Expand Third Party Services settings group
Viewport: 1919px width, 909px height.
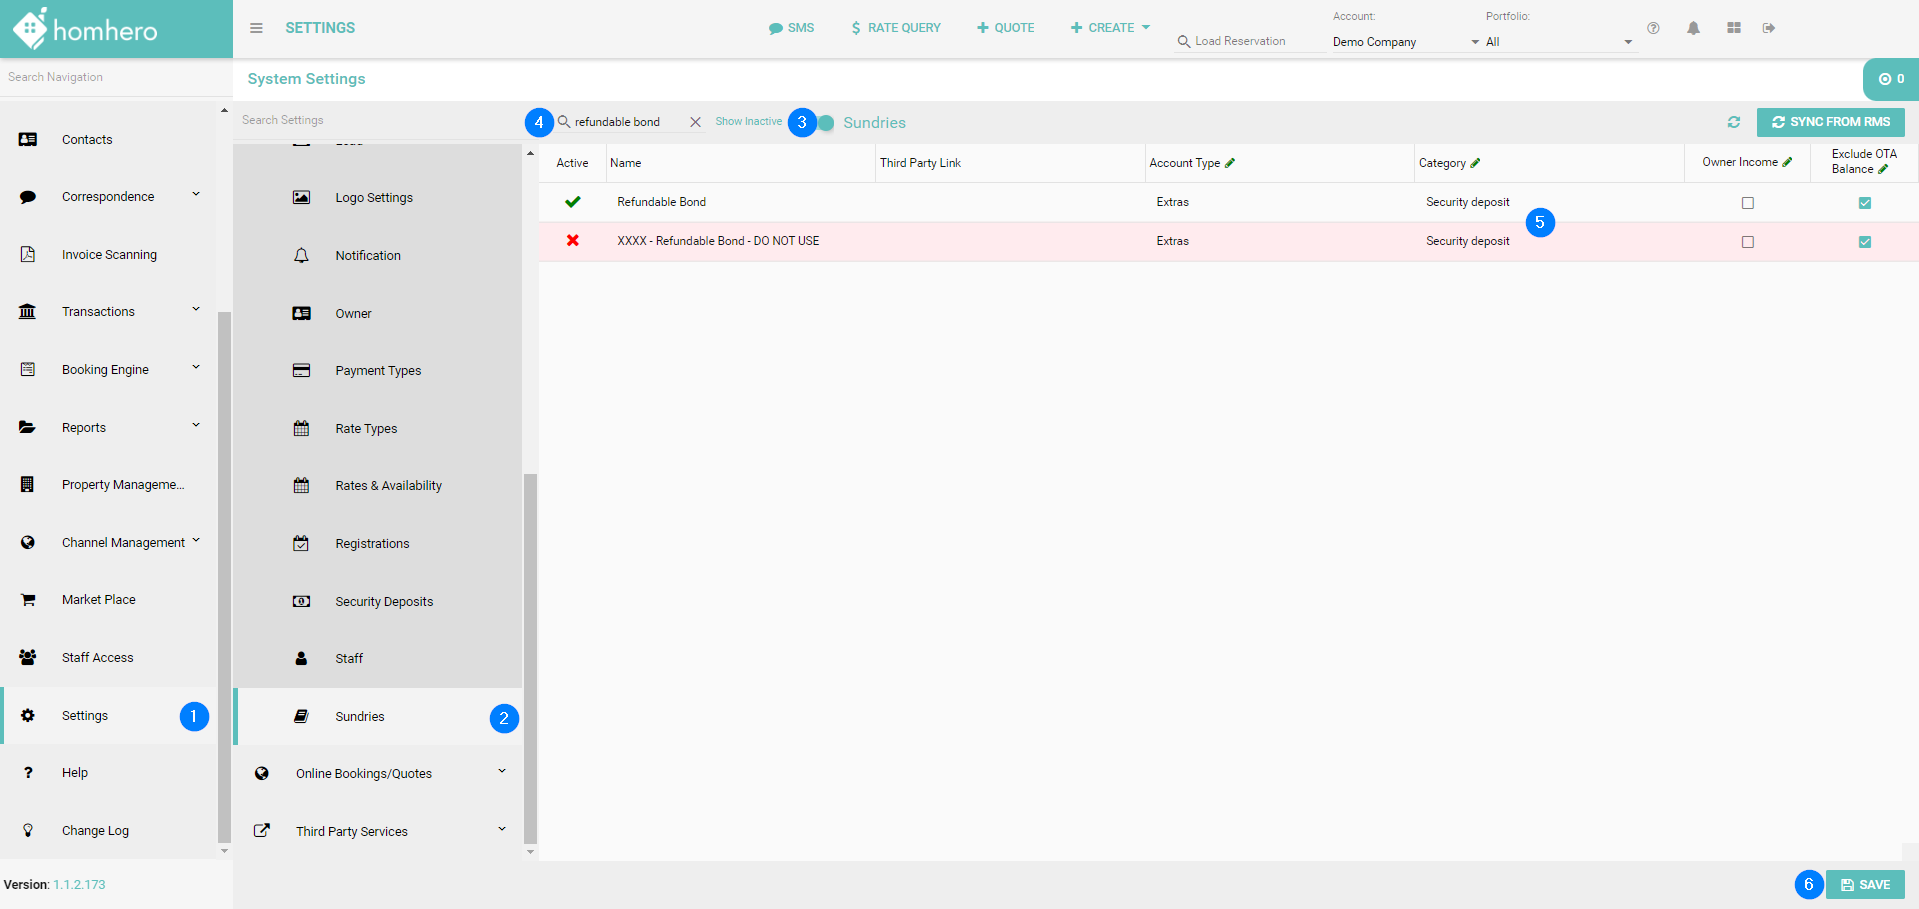point(501,830)
